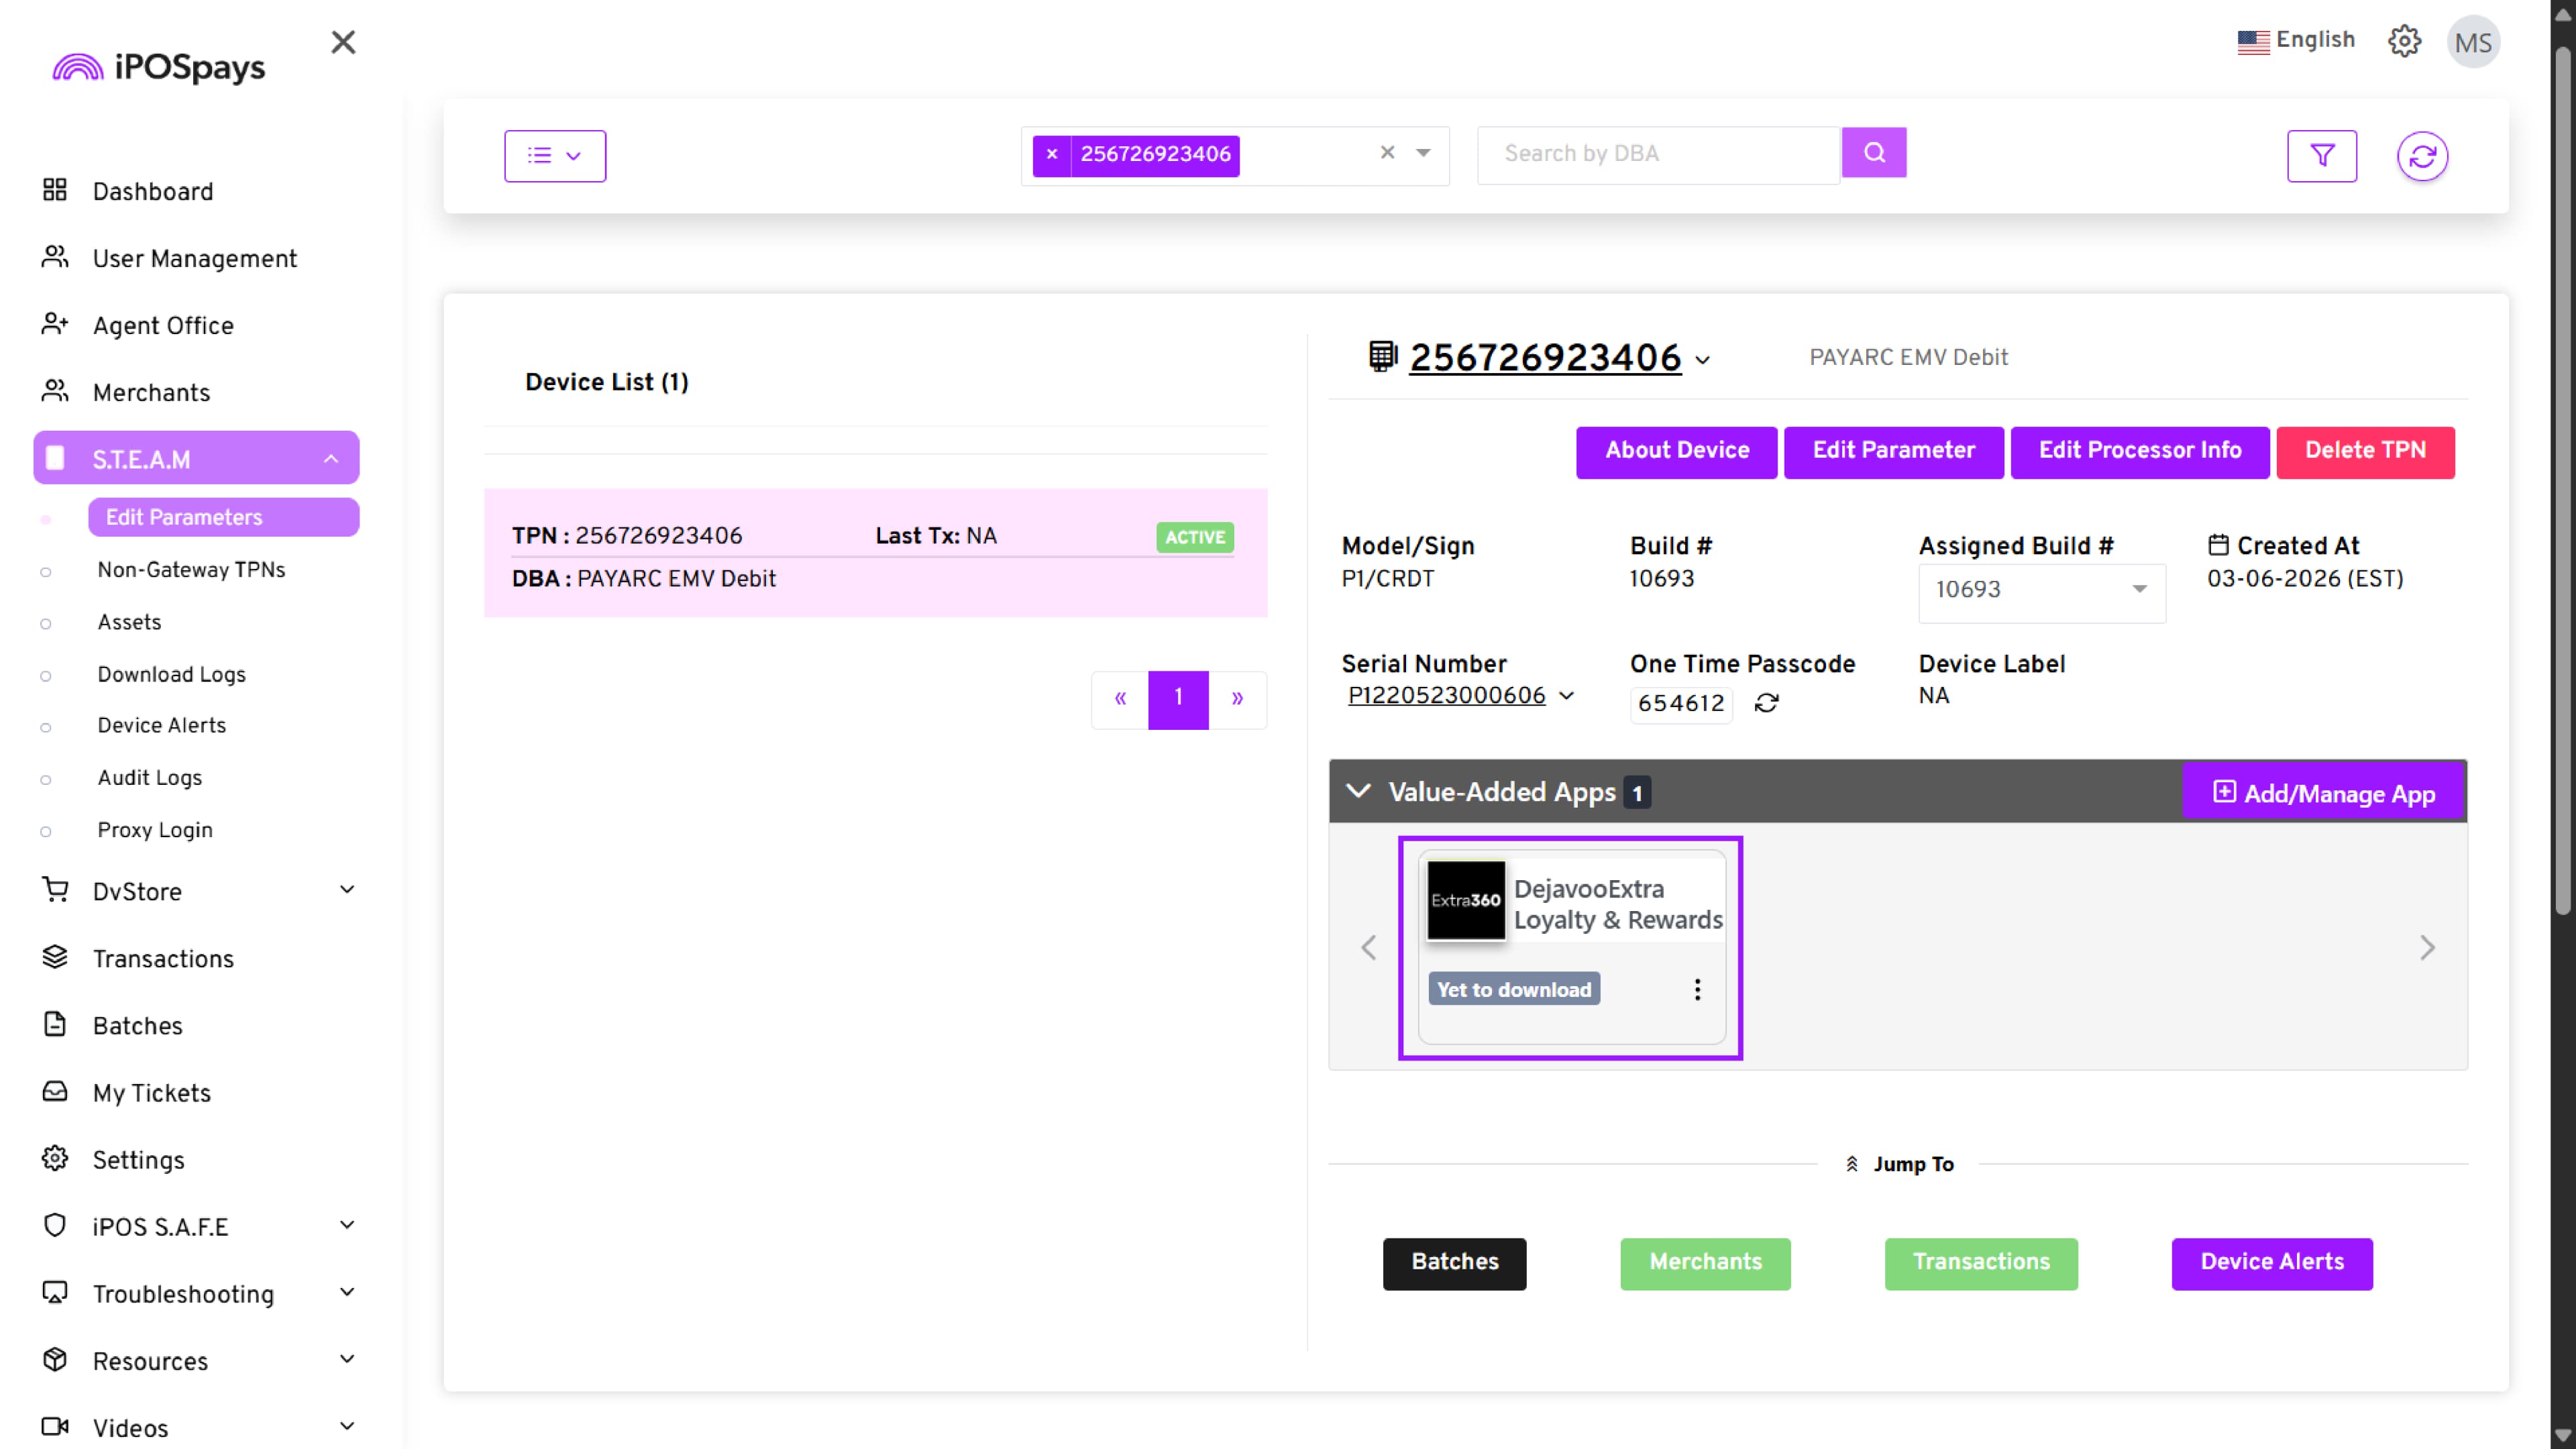This screenshot has height=1449, width=2576.
Task: Click the magnifier search button
Action: coord(1873,153)
